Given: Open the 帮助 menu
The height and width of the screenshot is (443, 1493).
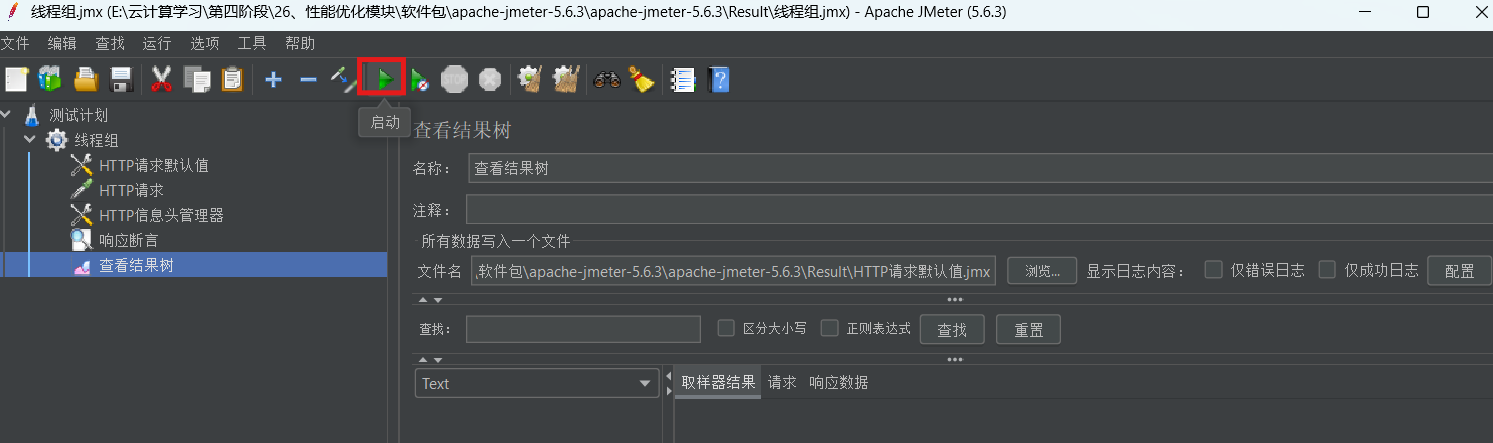Looking at the screenshot, I should [x=300, y=44].
